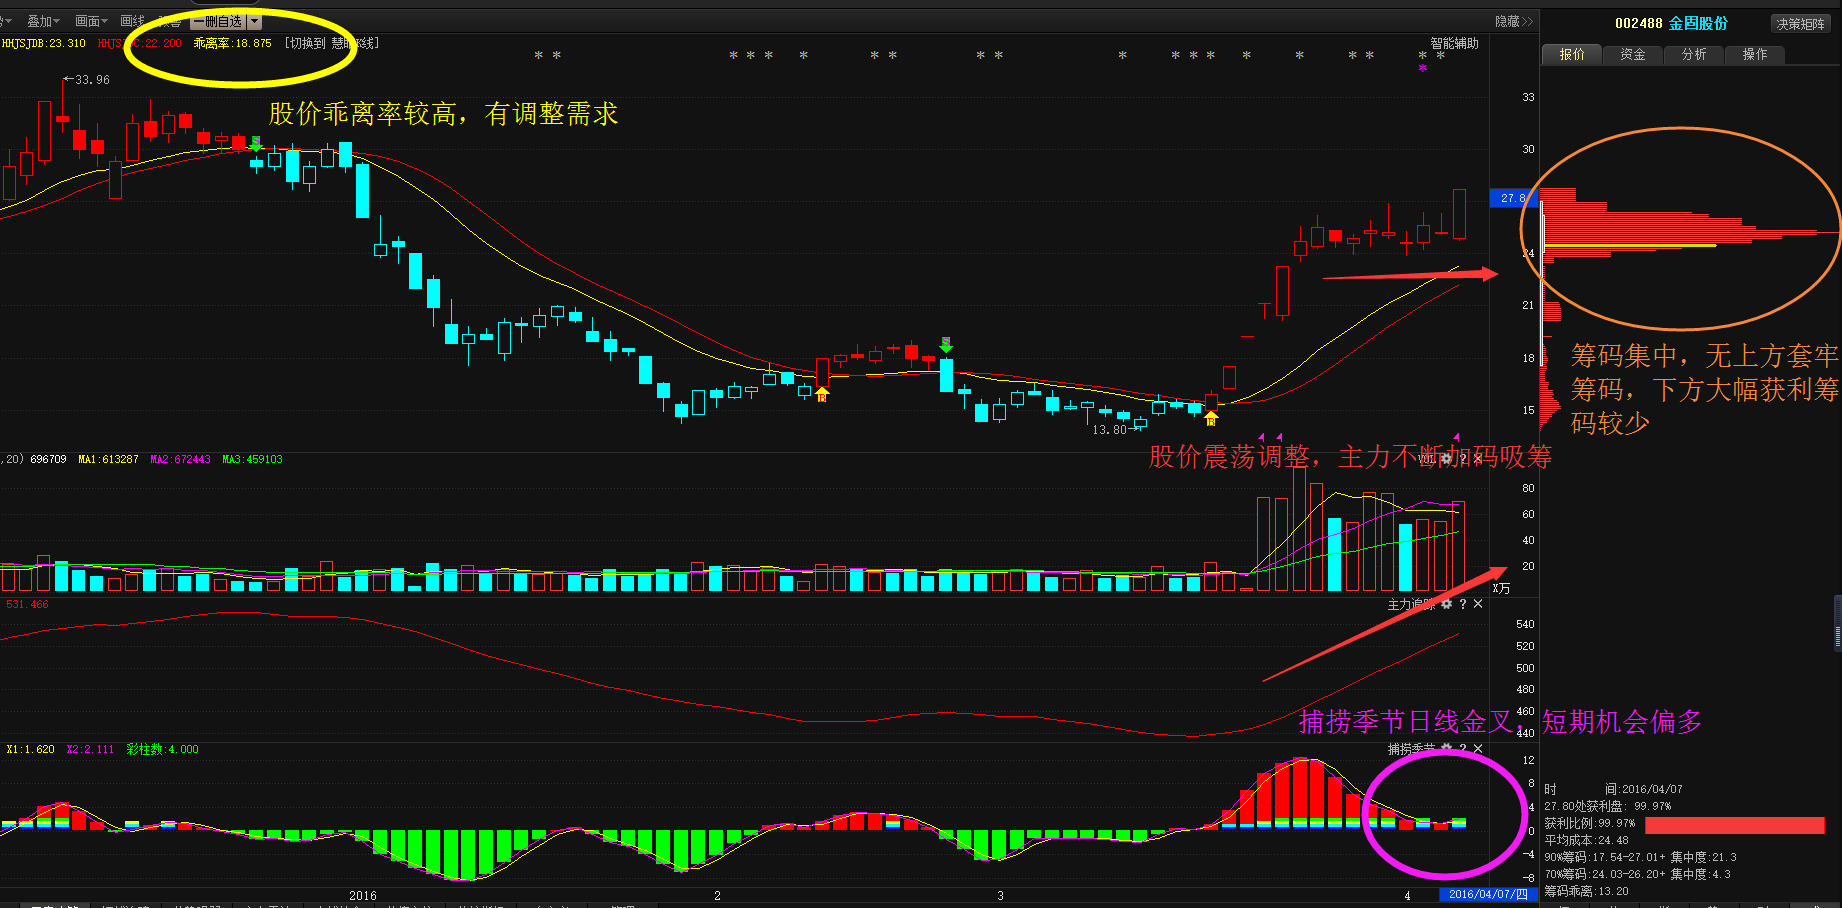This screenshot has width=1842, height=908.
Task: Click stock title 002488 金固股份
Action: [1671, 23]
